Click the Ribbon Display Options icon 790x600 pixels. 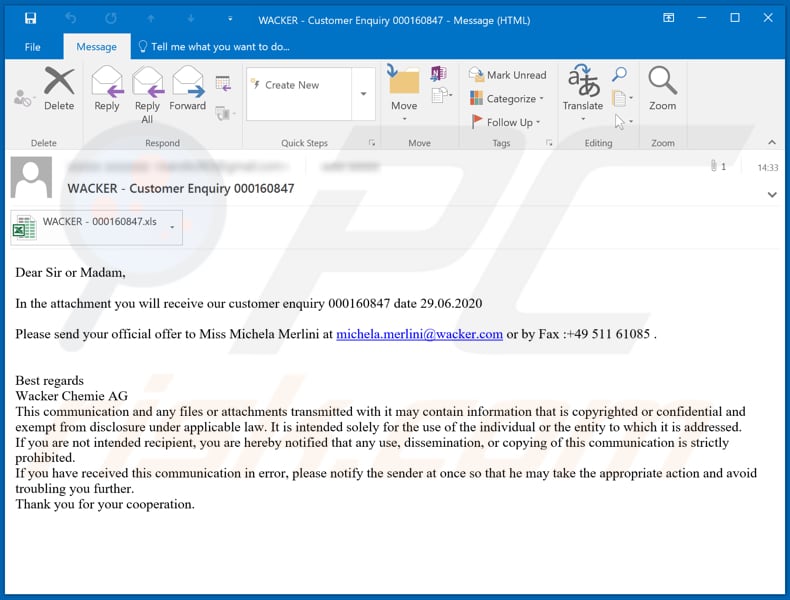[x=668, y=18]
